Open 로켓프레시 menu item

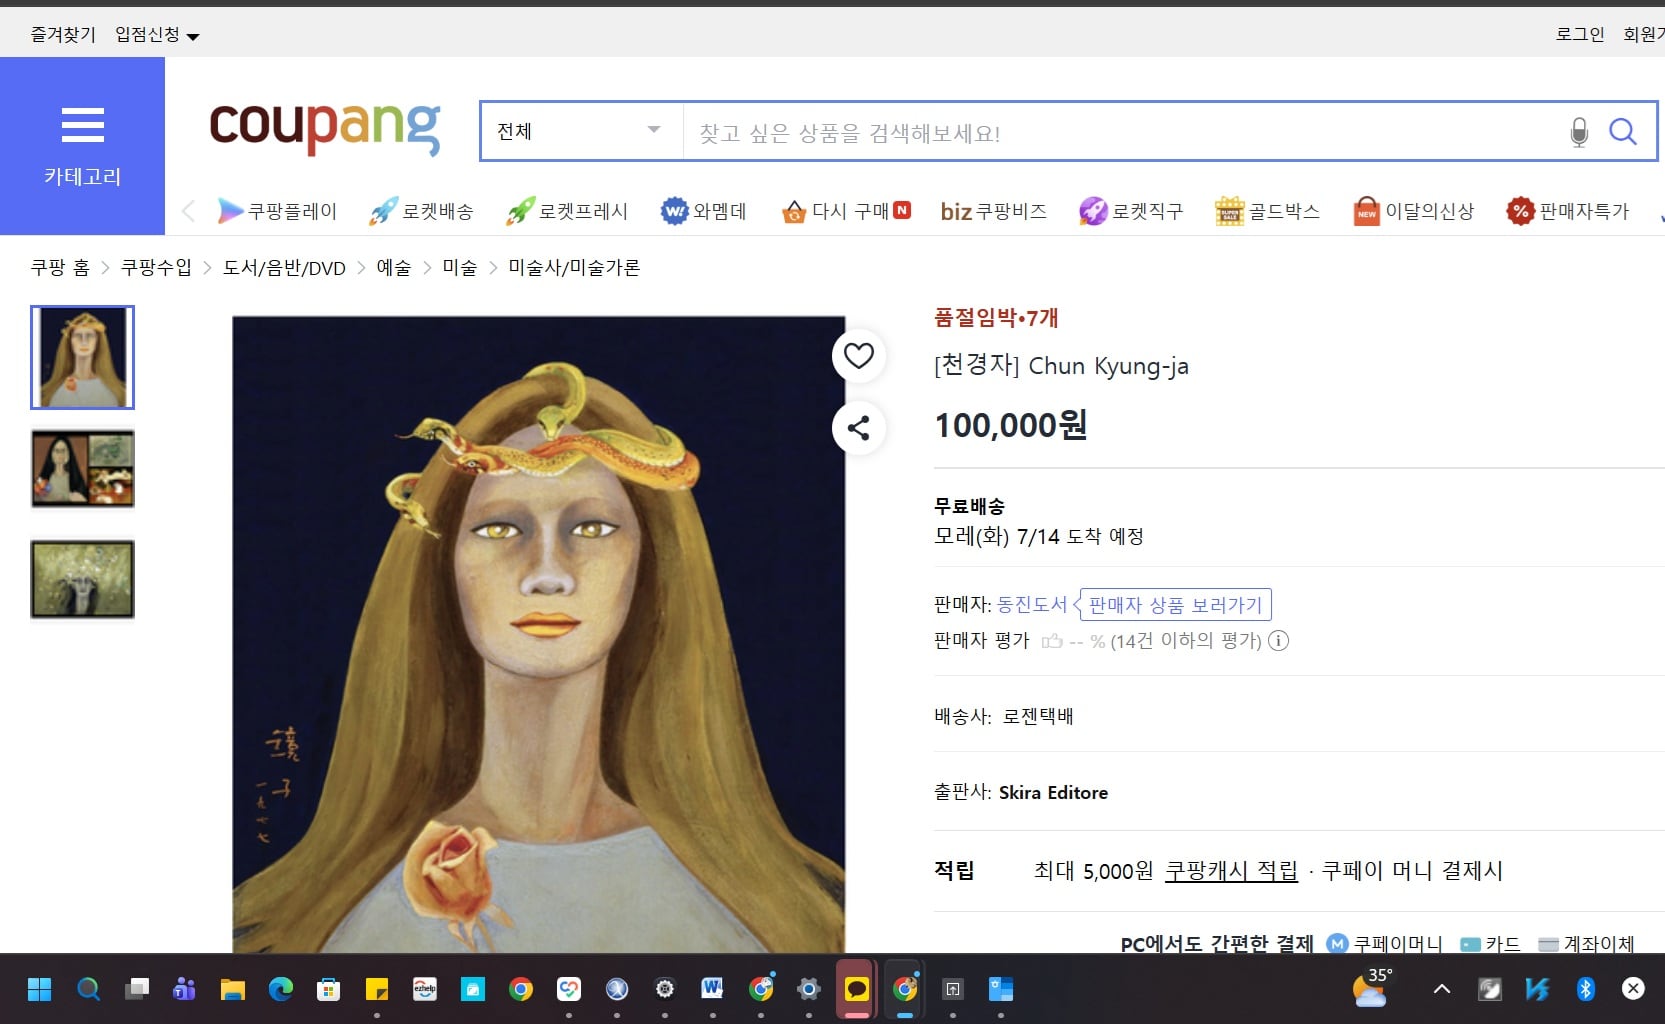pyautogui.click(x=567, y=211)
